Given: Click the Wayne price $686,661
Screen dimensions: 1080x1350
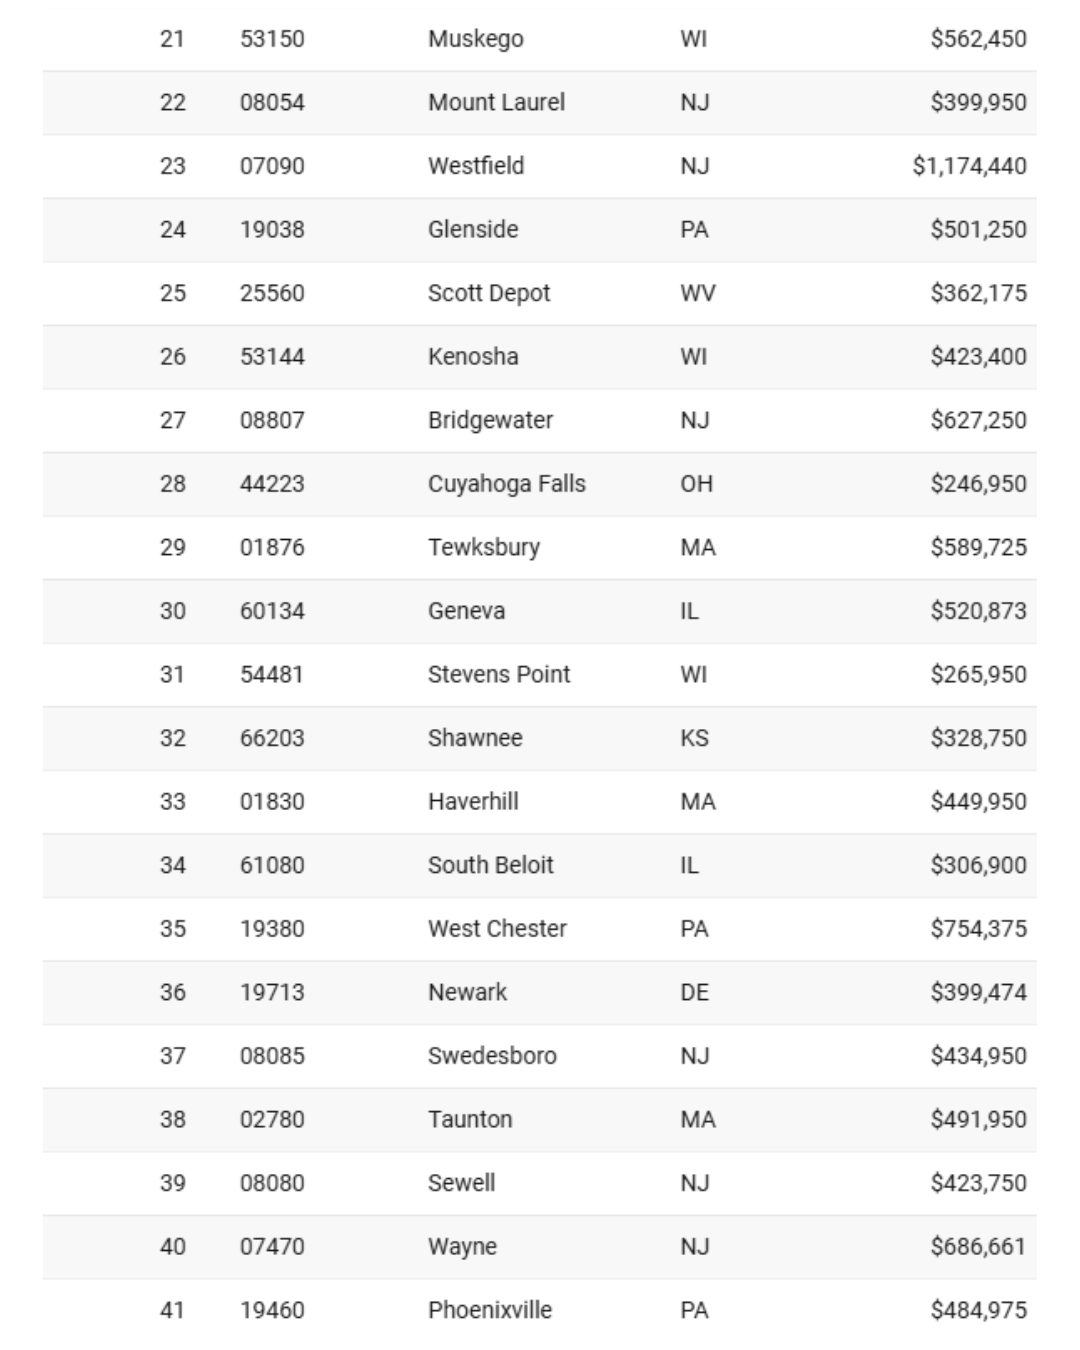Looking at the screenshot, I should [x=977, y=1246].
